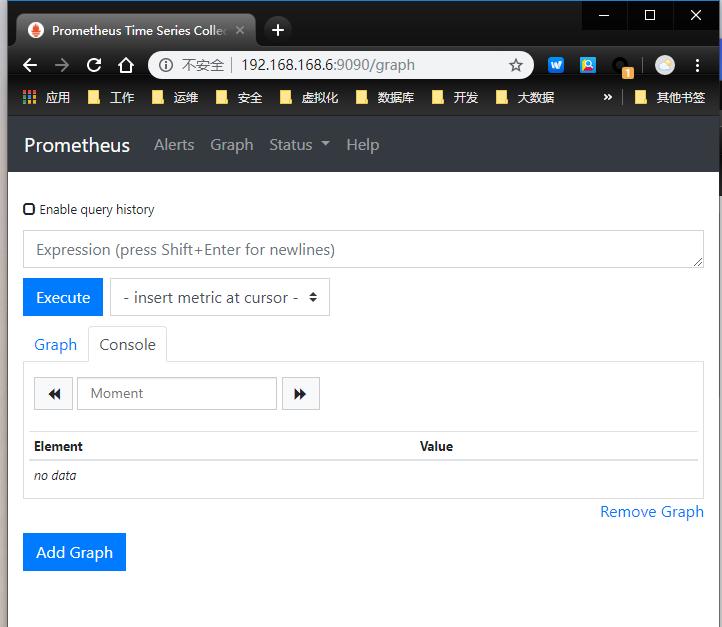Click the Prometheus brand title
Viewport: 722px width, 627px height.
click(x=77, y=145)
